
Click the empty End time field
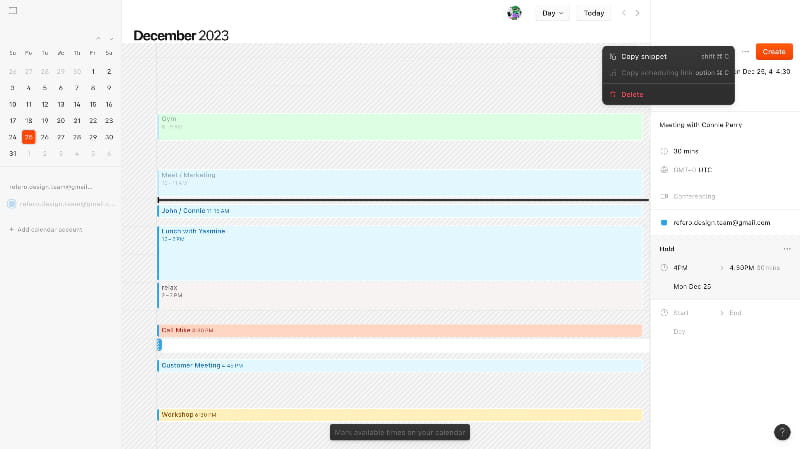pyautogui.click(x=735, y=313)
